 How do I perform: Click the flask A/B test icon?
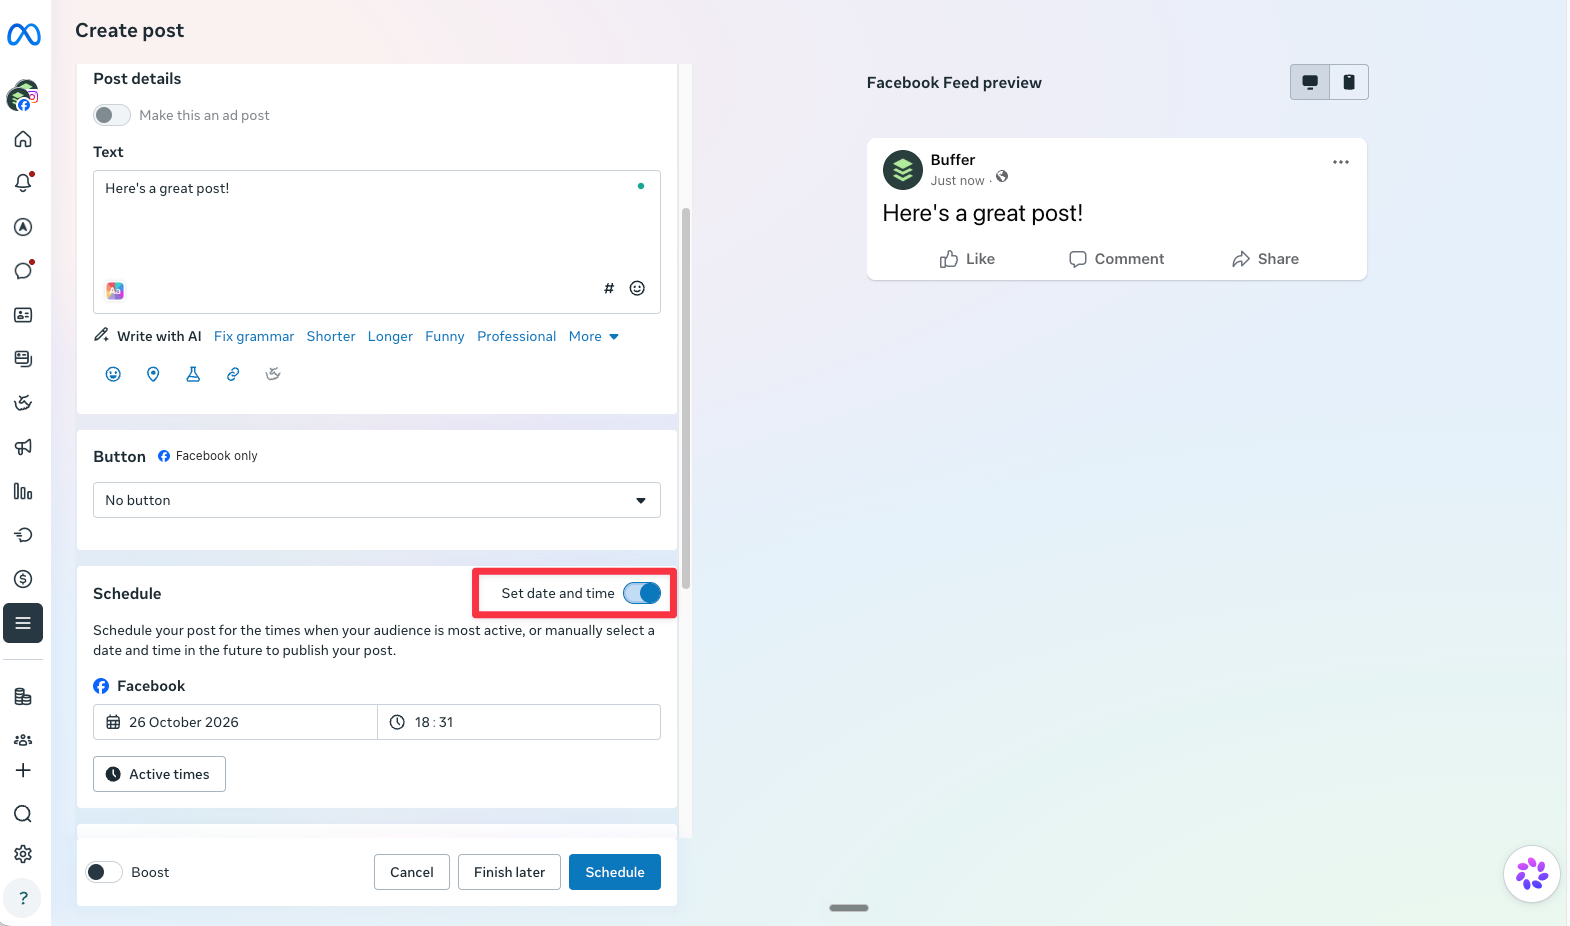(x=193, y=374)
